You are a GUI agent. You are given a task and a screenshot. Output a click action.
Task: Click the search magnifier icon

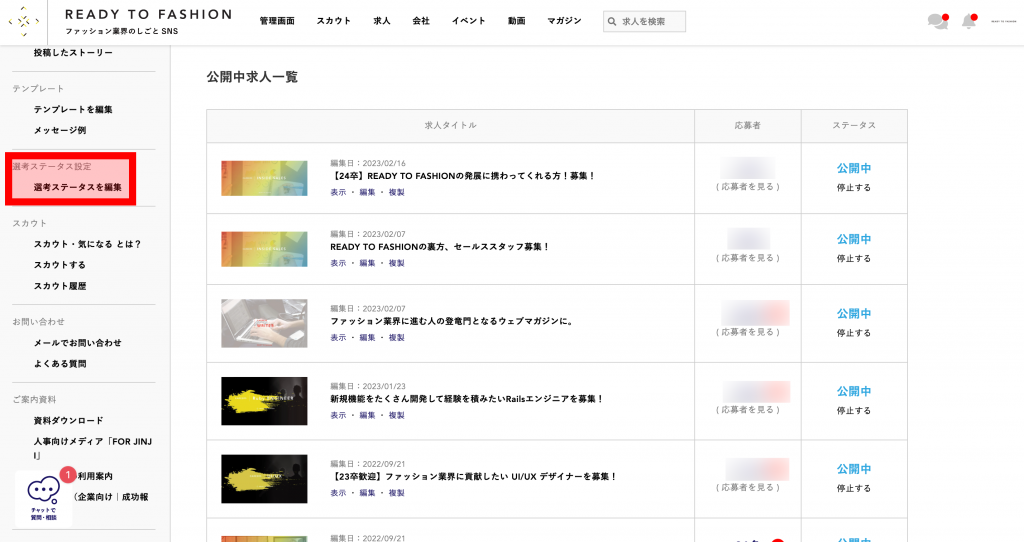point(612,22)
